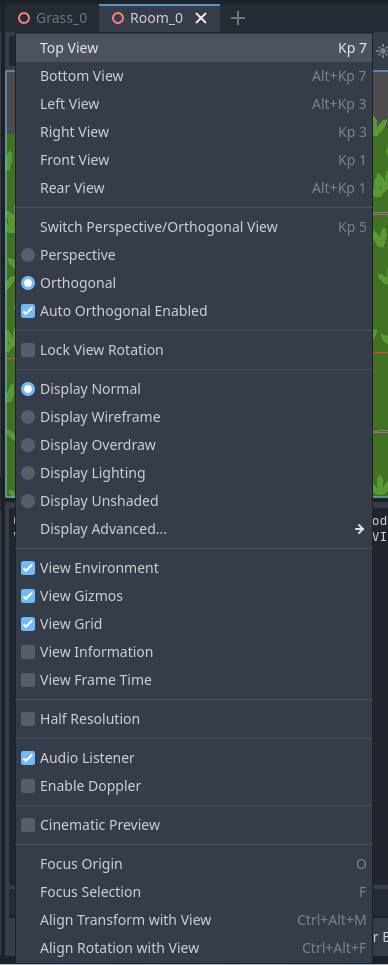The height and width of the screenshot is (965, 388).
Task: Select the Perspective radio option
Action: 194,255
